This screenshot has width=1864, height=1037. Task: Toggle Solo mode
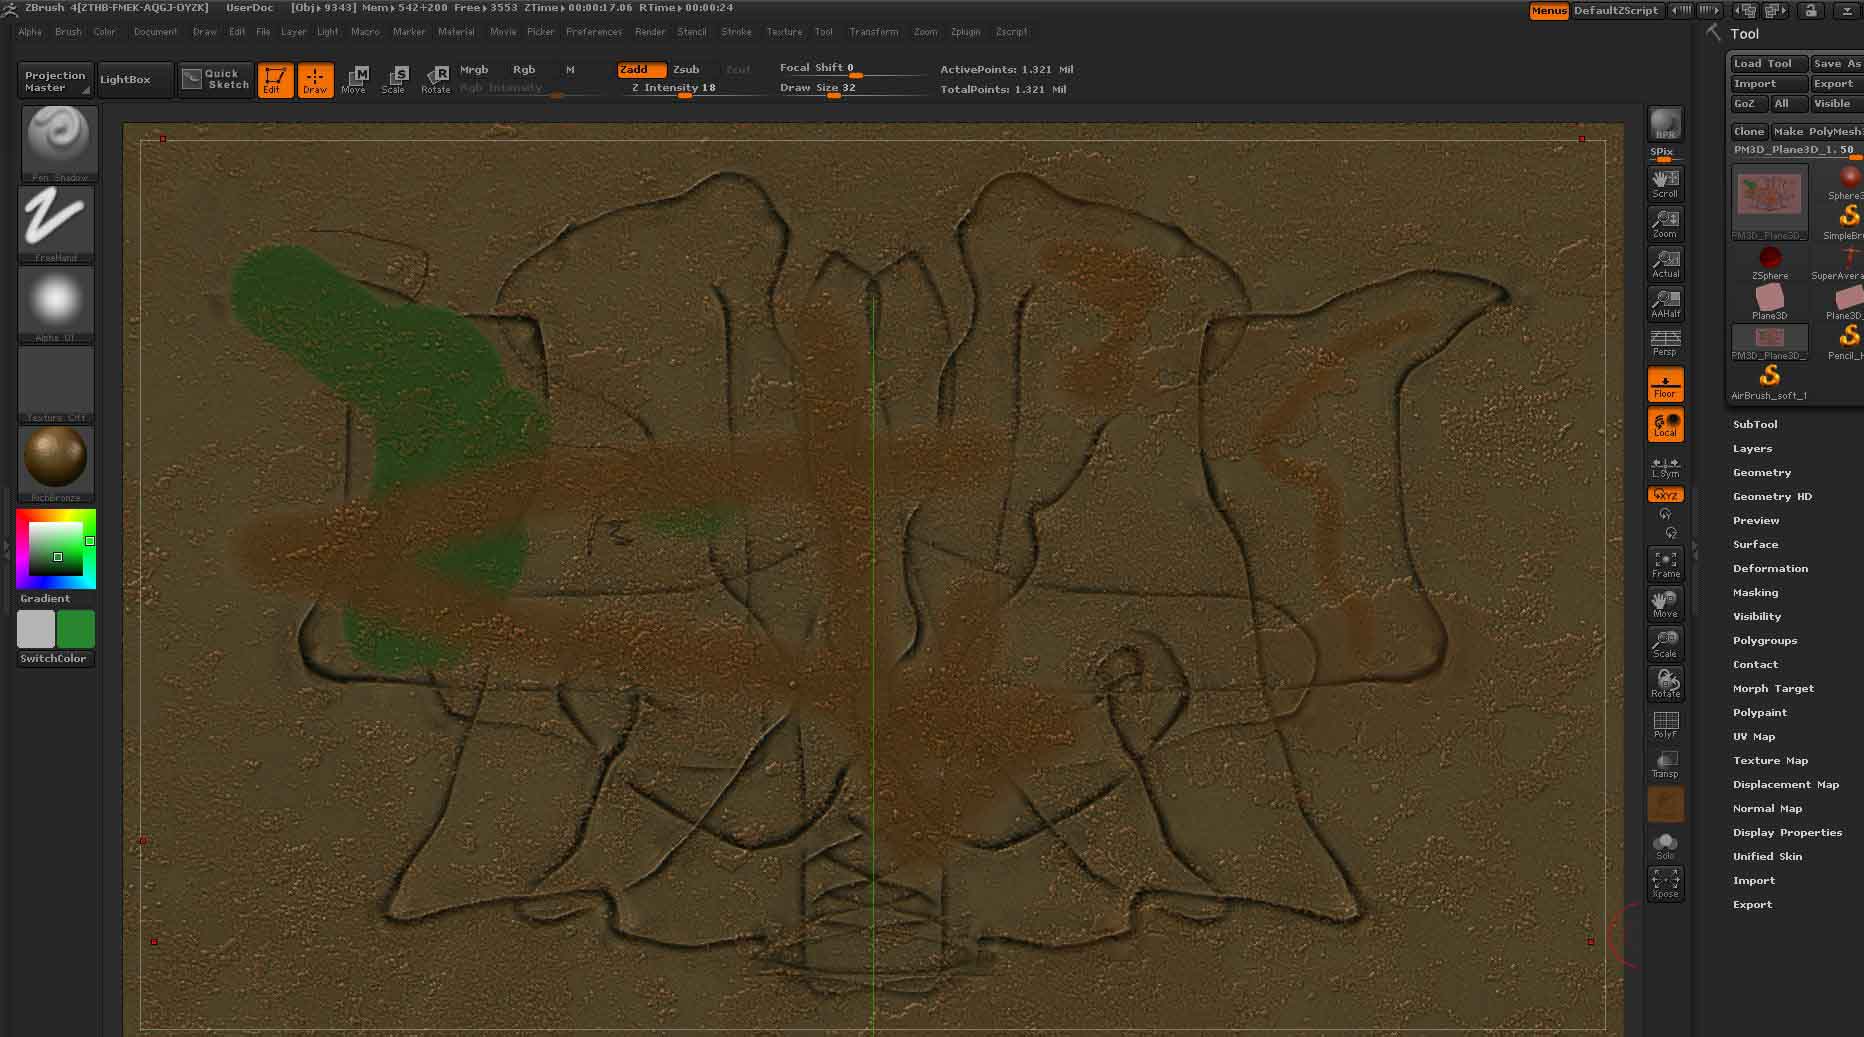click(x=1665, y=846)
